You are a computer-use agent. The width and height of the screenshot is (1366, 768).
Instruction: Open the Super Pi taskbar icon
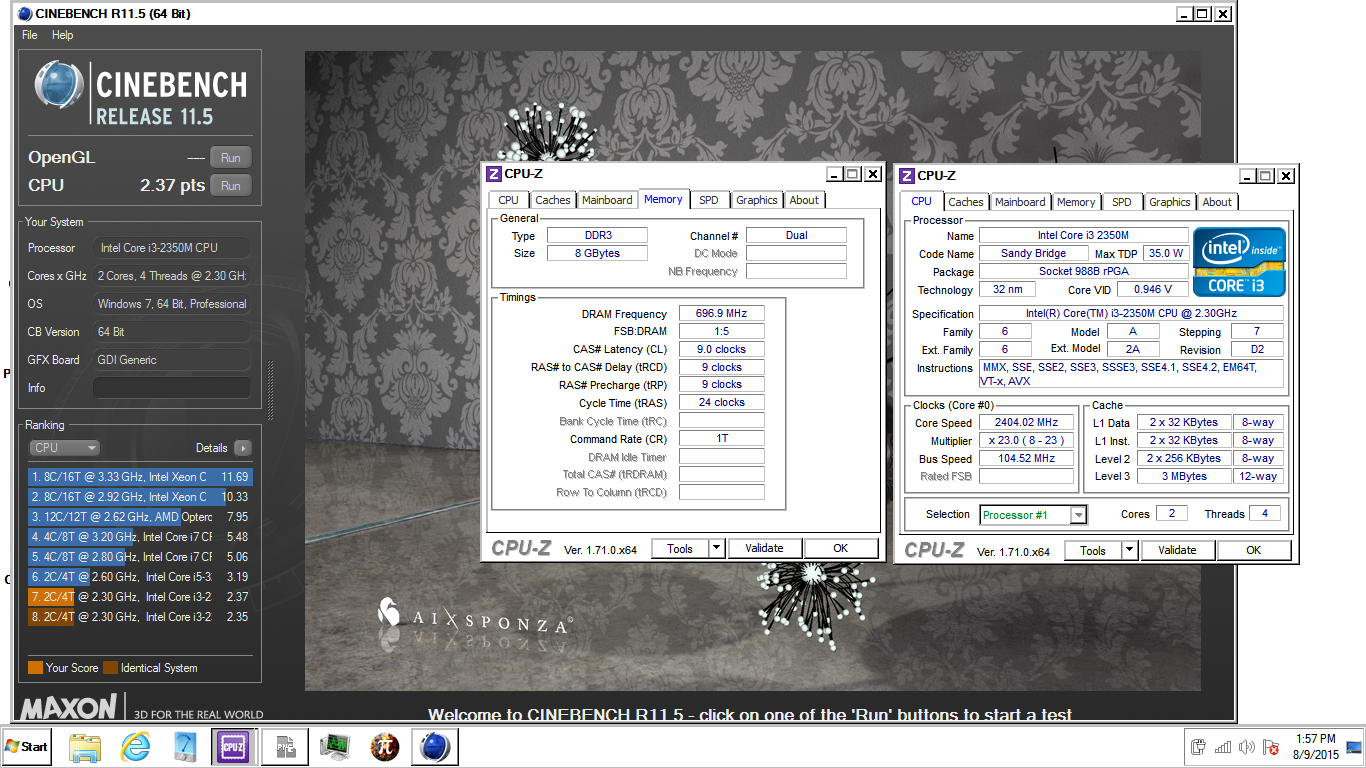385,746
